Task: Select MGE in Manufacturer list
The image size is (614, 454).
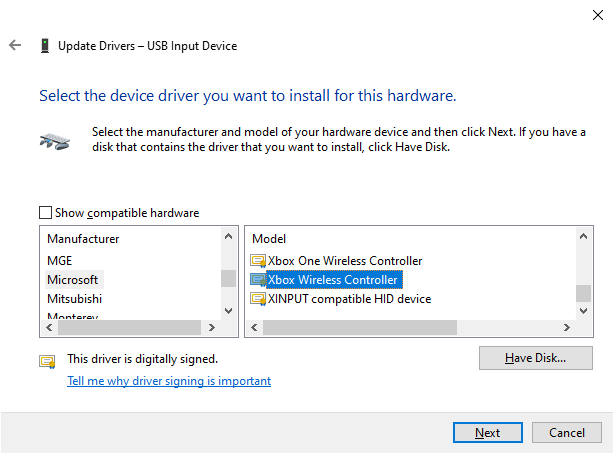Action: pyautogui.click(x=60, y=261)
